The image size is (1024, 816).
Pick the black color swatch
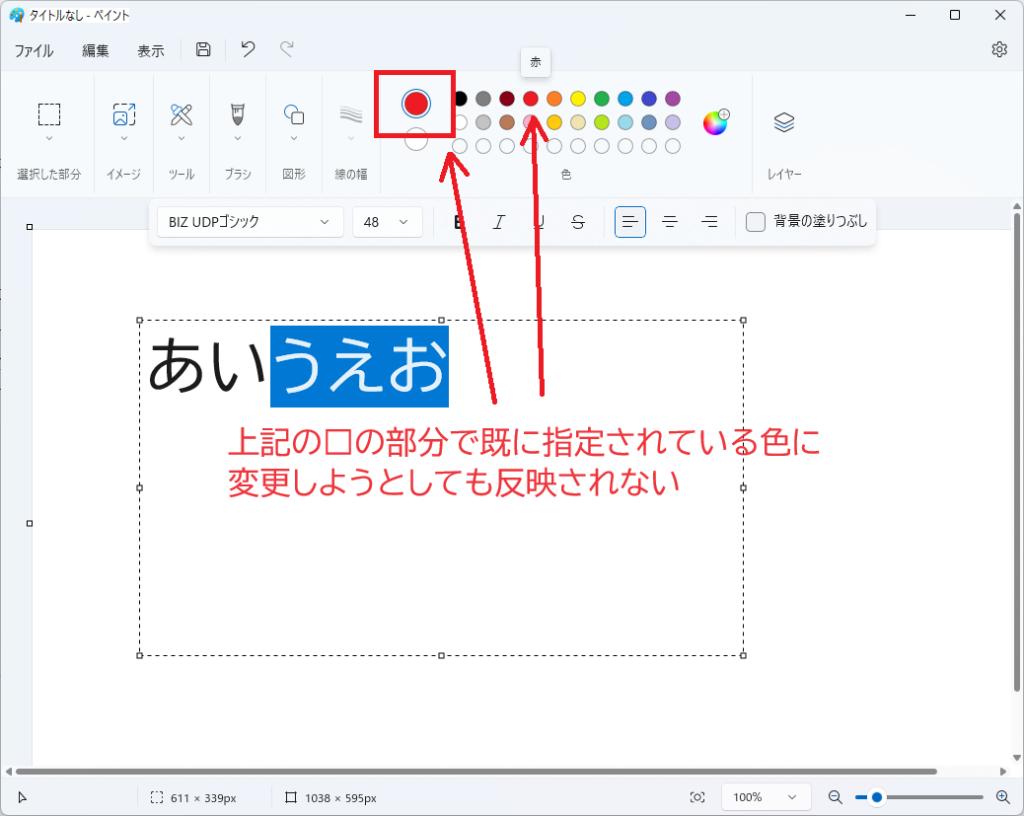460,99
